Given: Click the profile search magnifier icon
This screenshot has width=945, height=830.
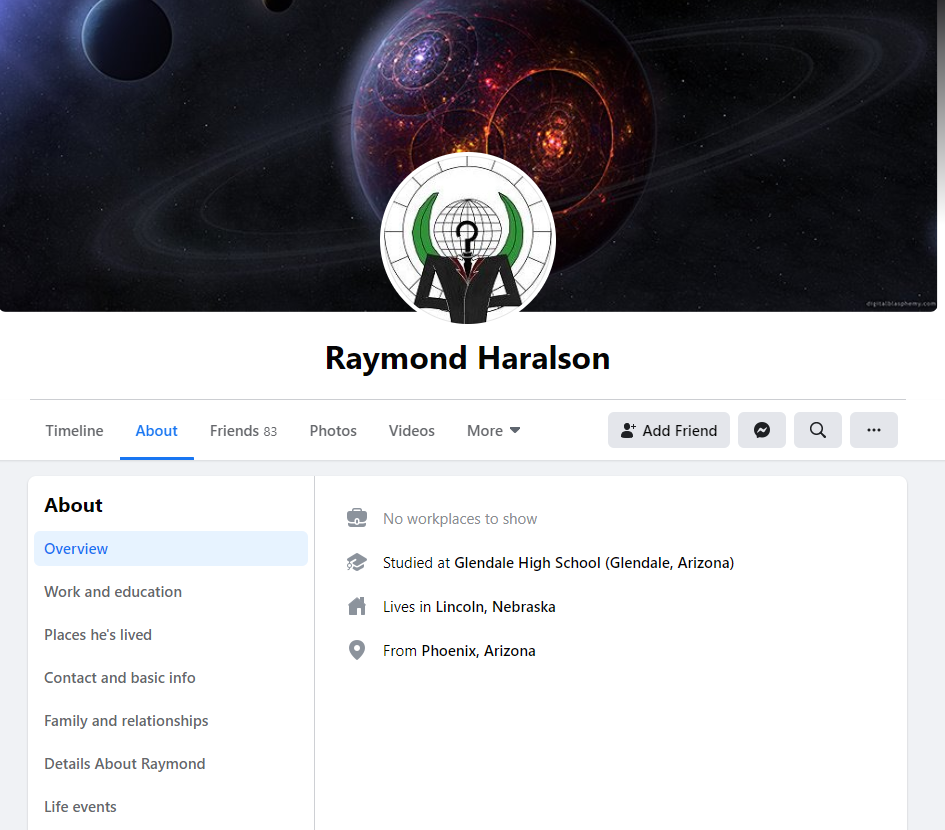Looking at the screenshot, I should coord(817,430).
